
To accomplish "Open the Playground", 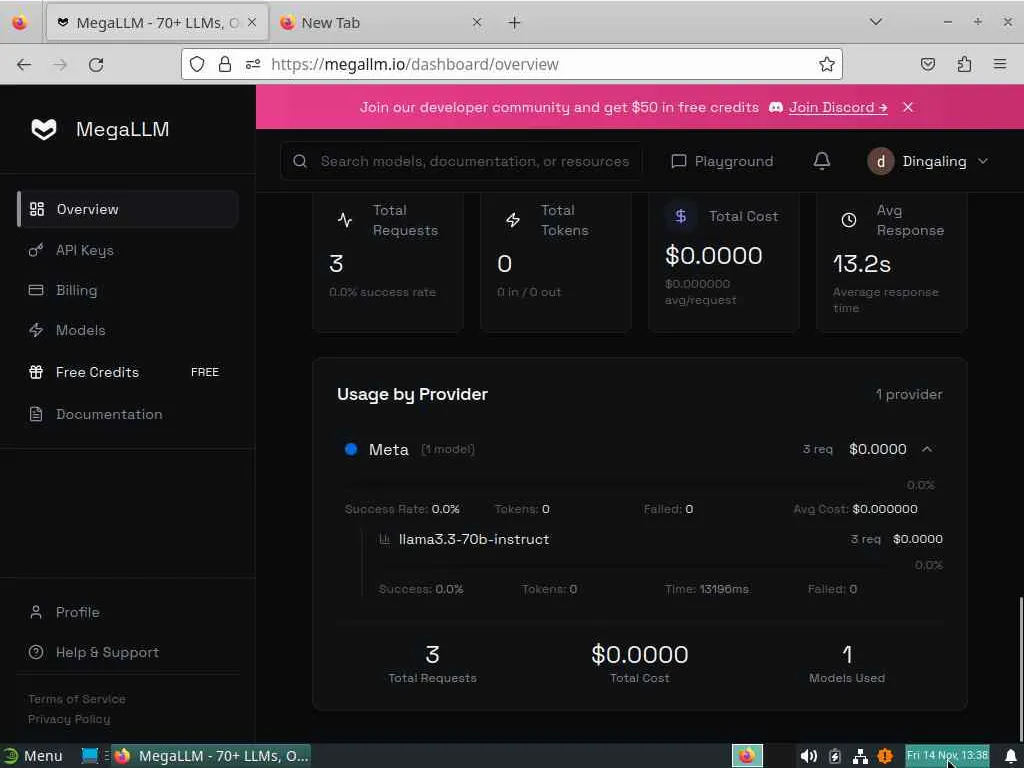I will point(722,161).
